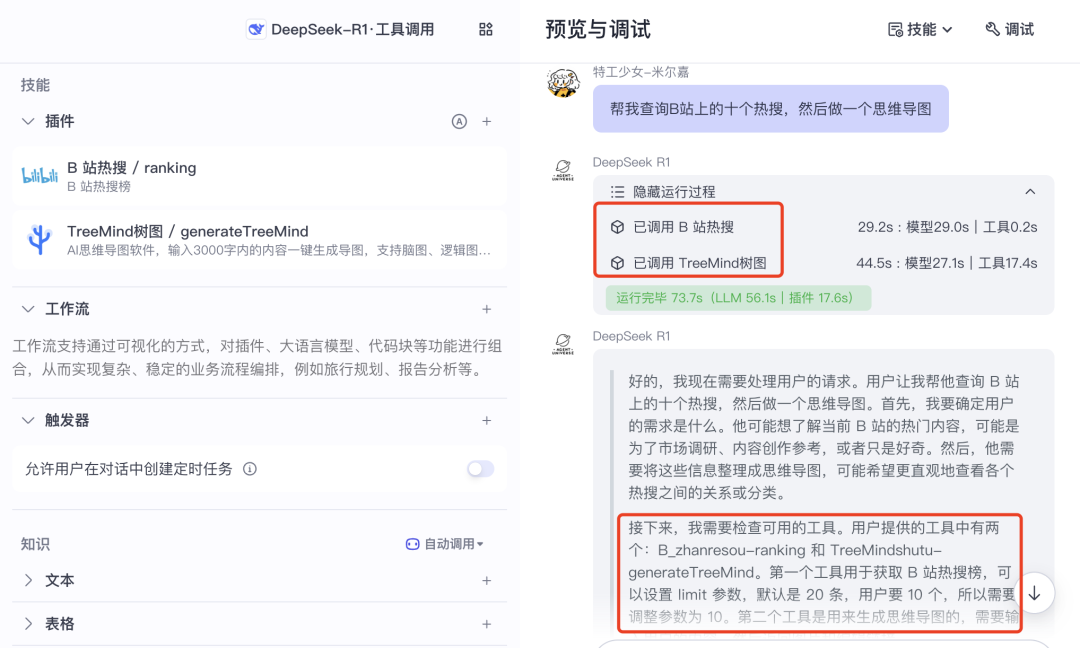Open the 自动调用 dropdown

coord(445,544)
